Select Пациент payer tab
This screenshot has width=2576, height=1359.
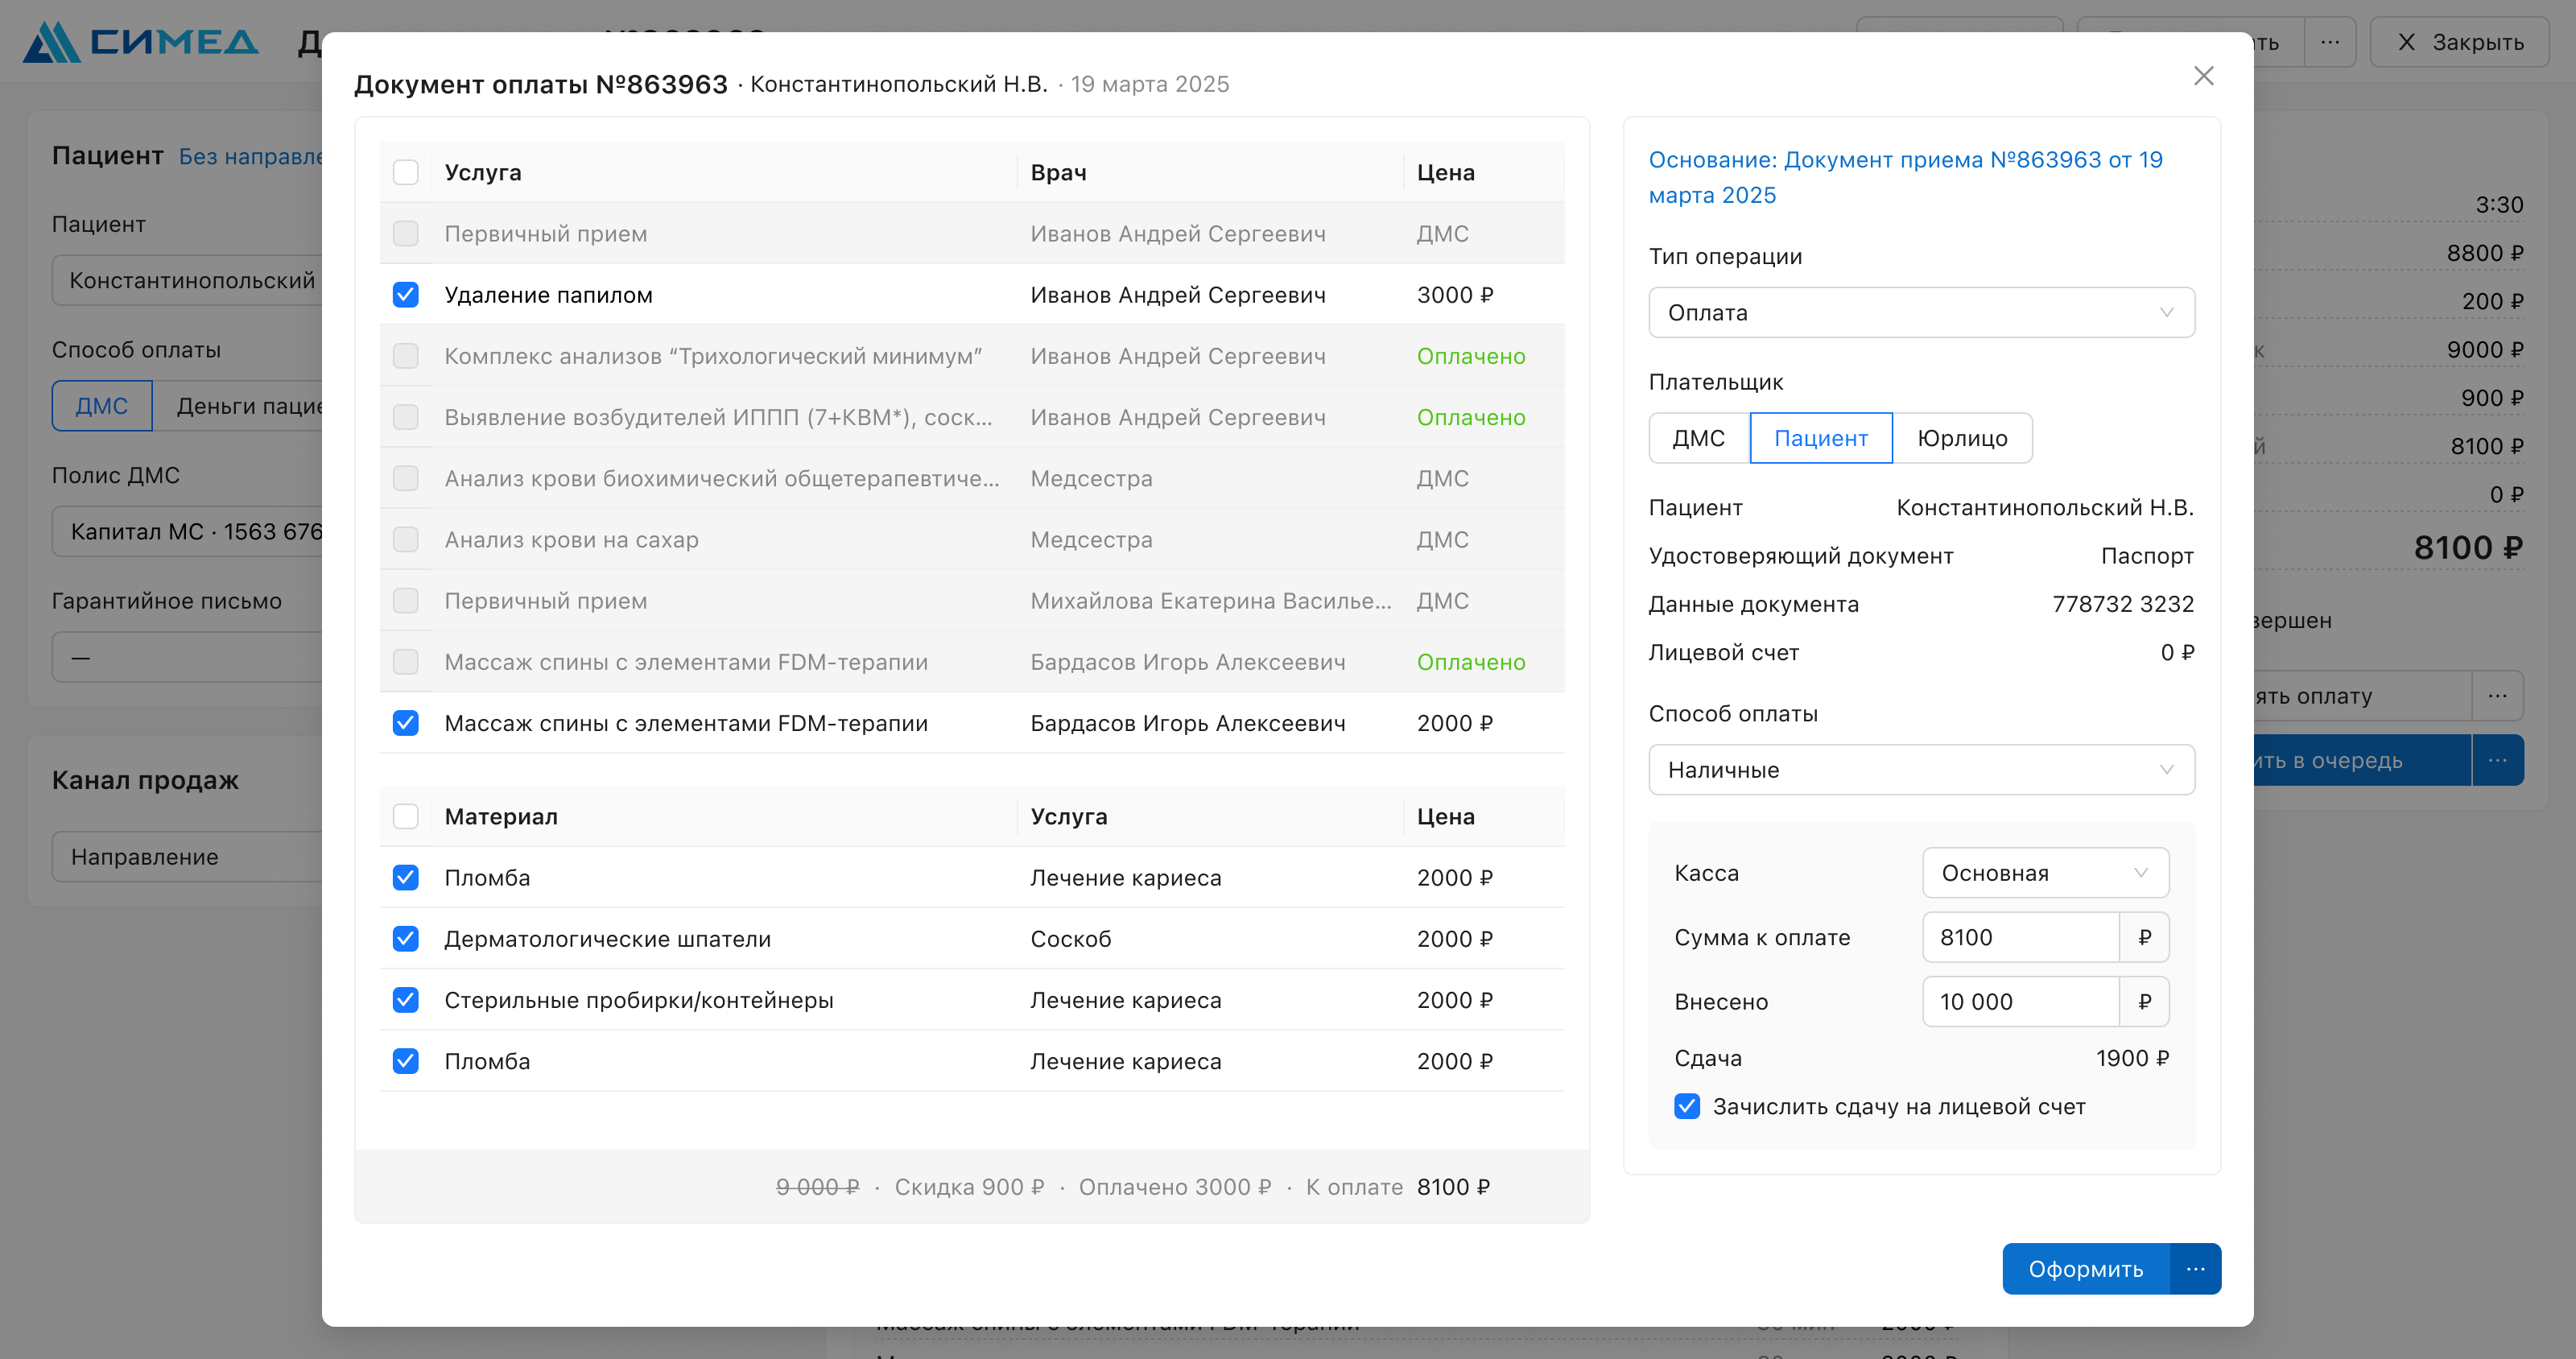(x=1820, y=438)
